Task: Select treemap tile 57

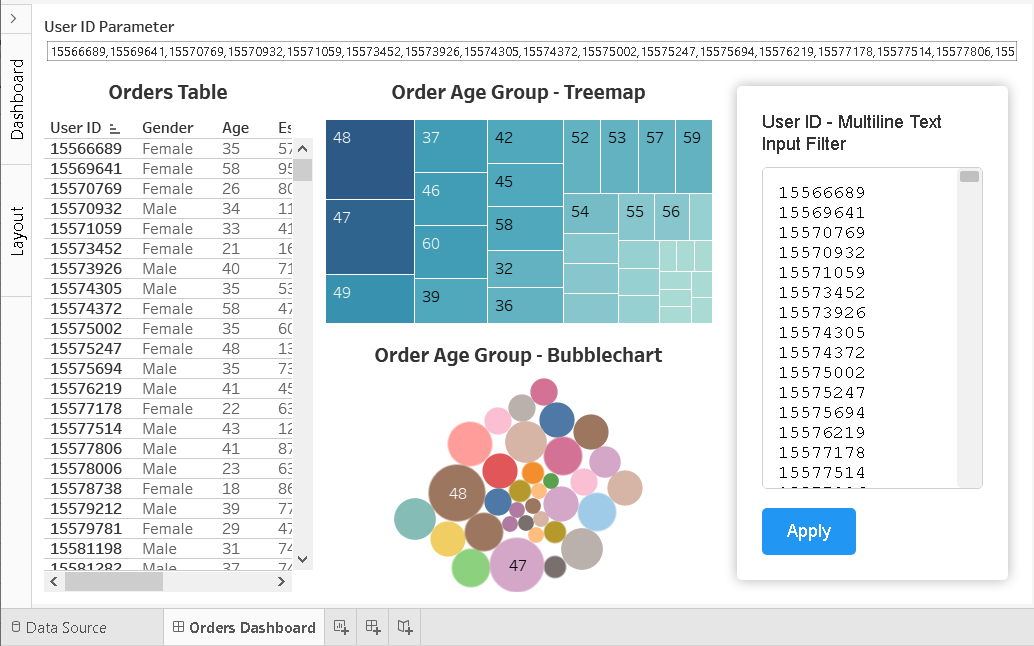Action: [x=657, y=156]
